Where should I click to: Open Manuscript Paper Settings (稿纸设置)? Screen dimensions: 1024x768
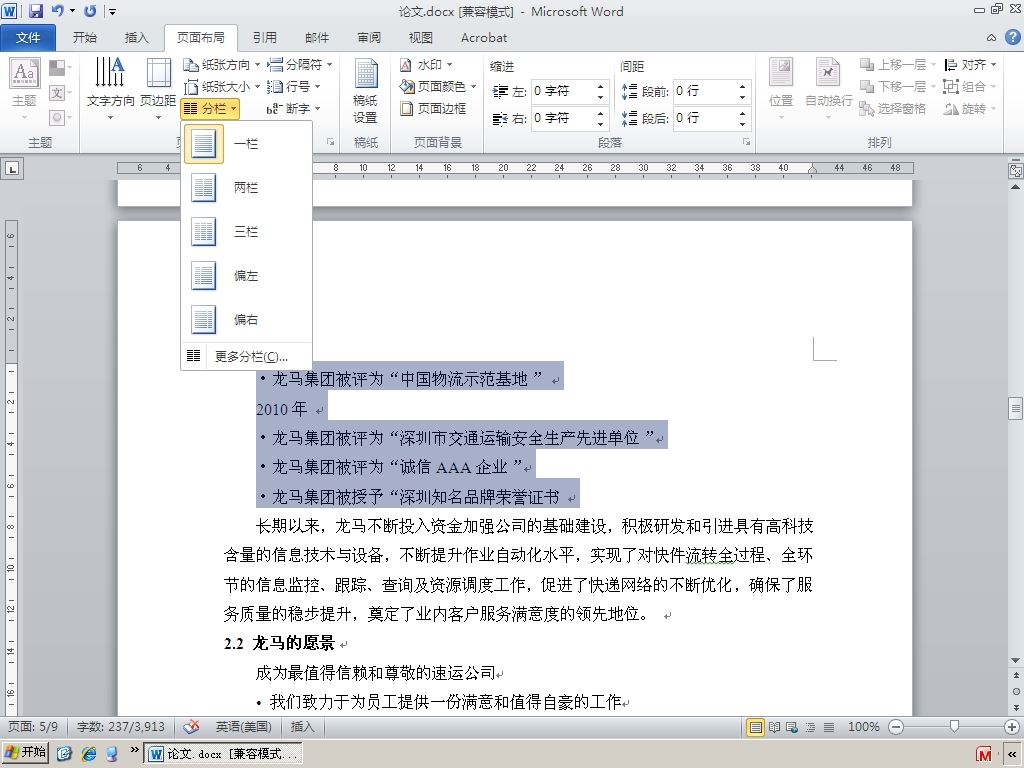click(x=365, y=91)
